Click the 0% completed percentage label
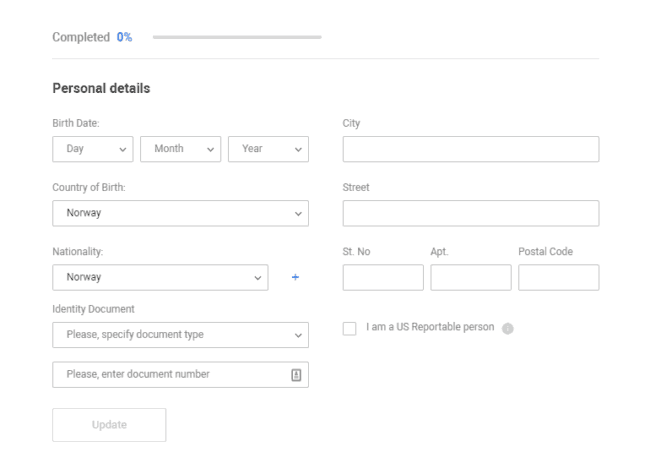This screenshot has width=650, height=474. pyautogui.click(x=124, y=37)
